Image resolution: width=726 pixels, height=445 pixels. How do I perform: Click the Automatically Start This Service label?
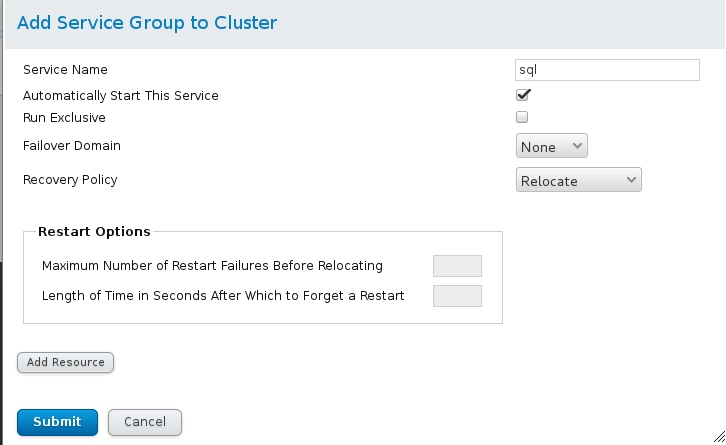click(x=120, y=96)
